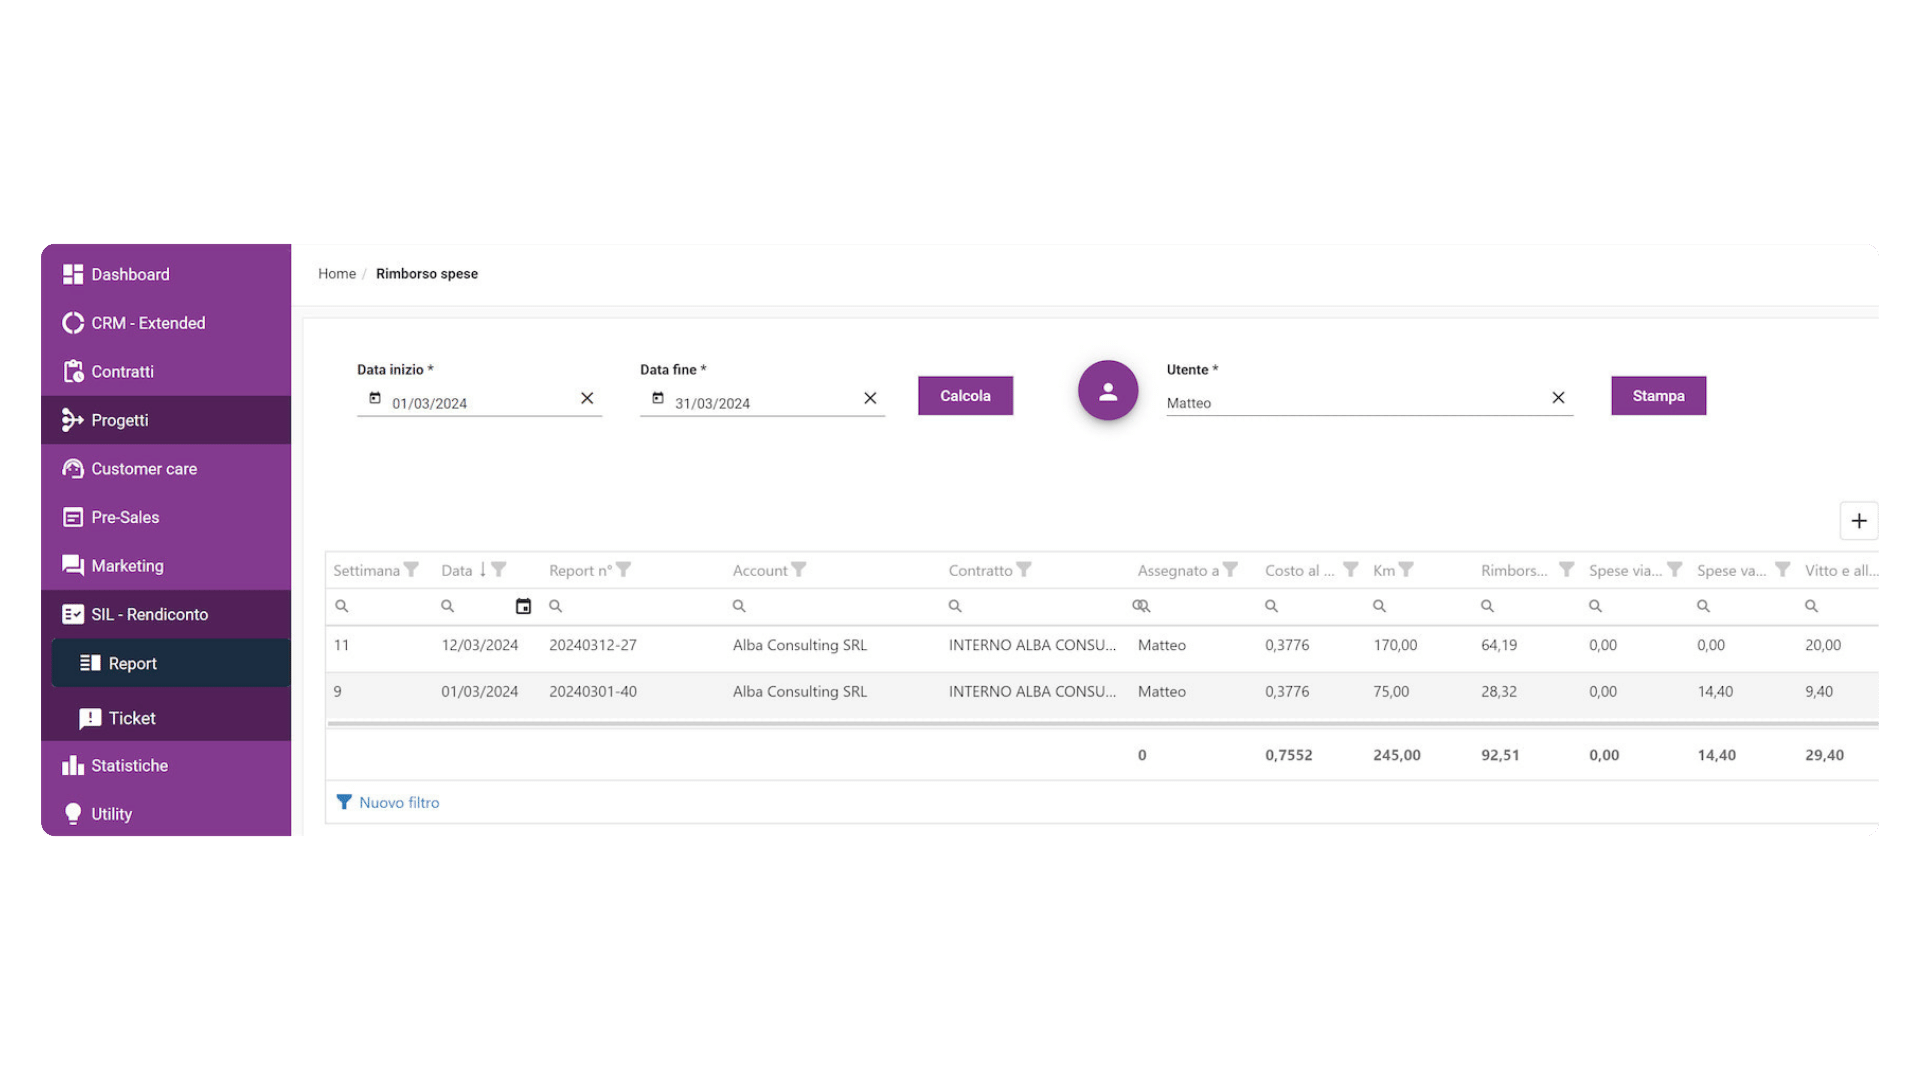Click the Km total 245,00
1920x1080 pixels.
1396,755
